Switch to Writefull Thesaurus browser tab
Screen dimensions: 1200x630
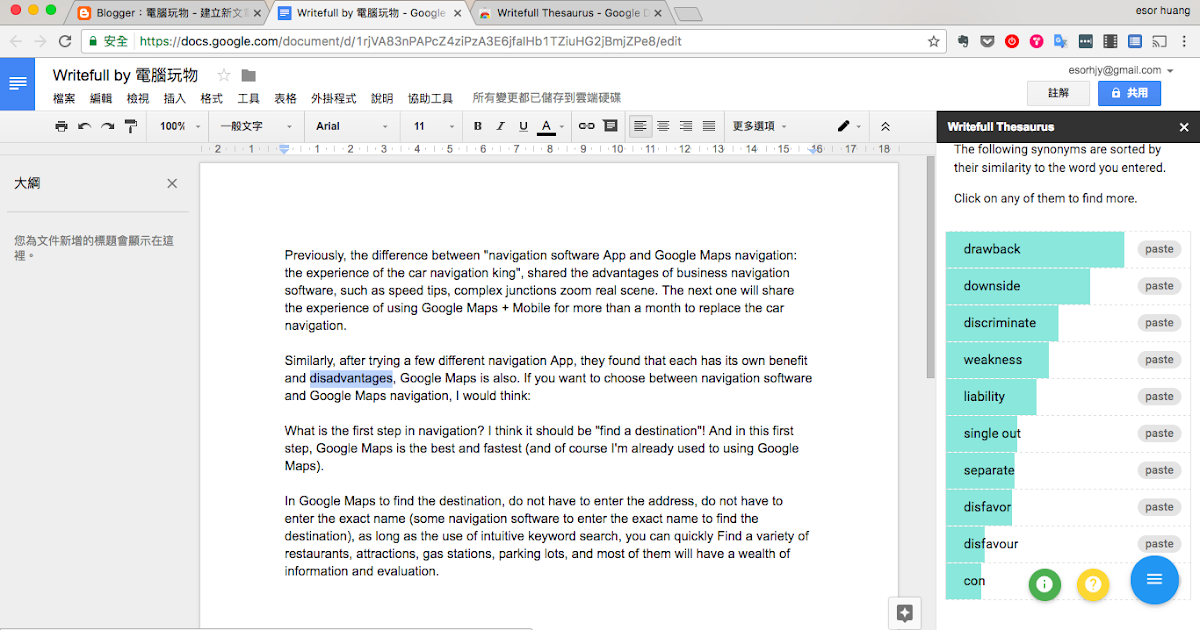click(570, 13)
